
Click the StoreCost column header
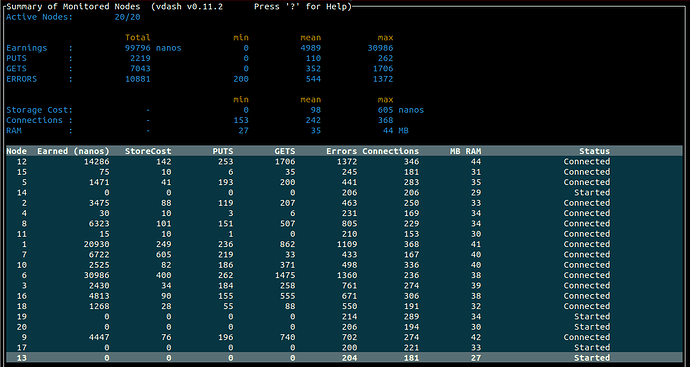click(x=148, y=151)
